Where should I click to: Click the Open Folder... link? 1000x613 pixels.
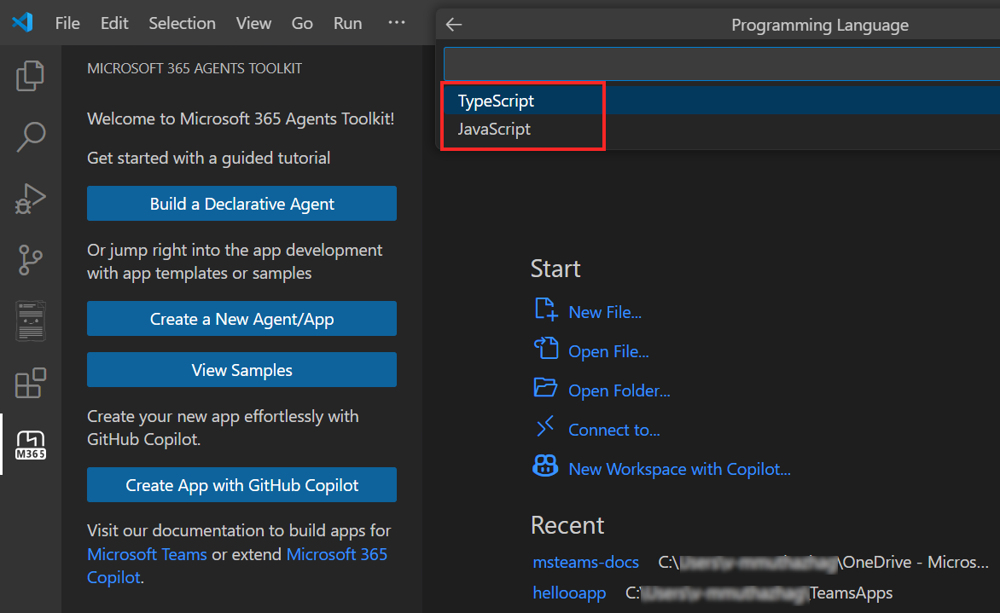tap(619, 390)
